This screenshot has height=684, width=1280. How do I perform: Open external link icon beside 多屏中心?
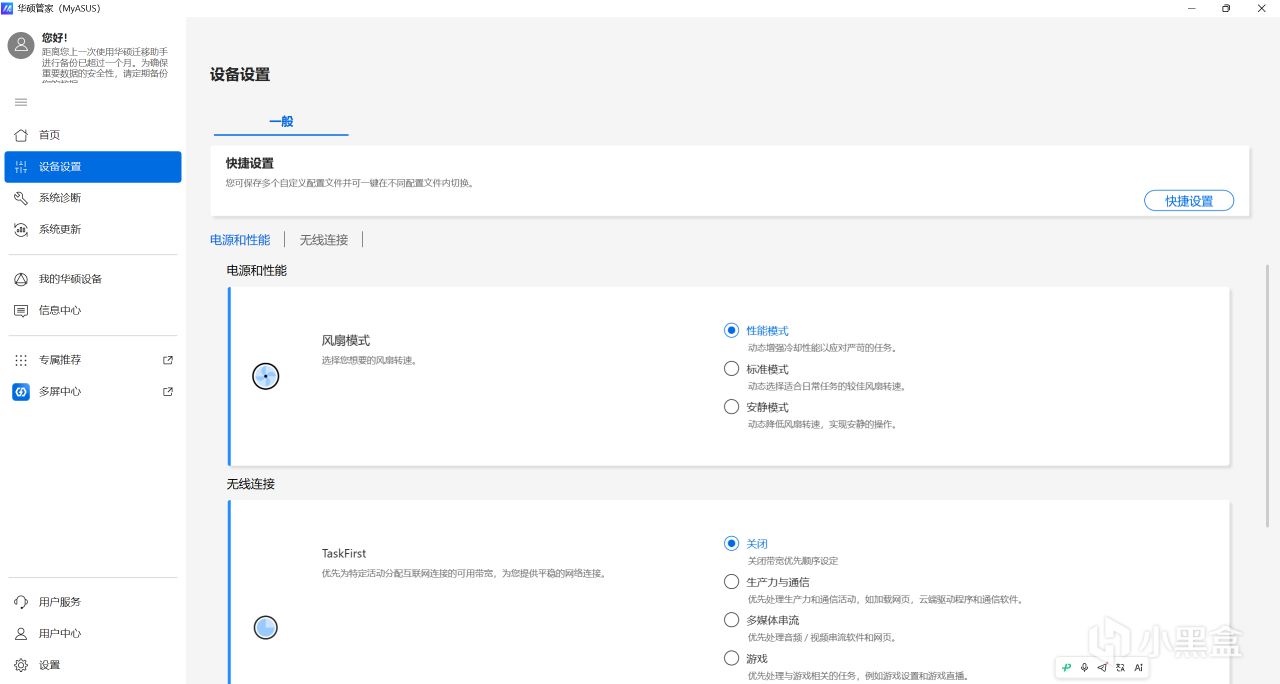click(x=168, y=392)
